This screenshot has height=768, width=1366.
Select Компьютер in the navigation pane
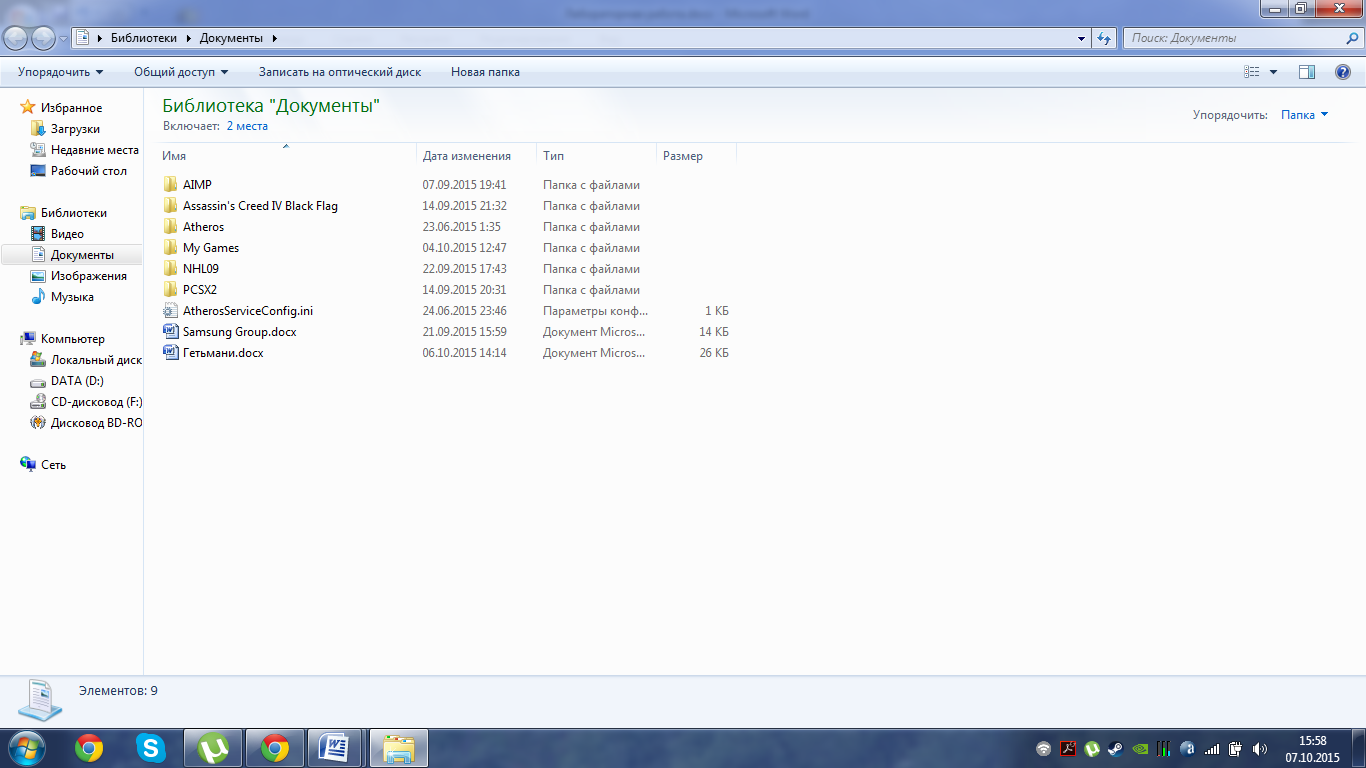point(72,339)
